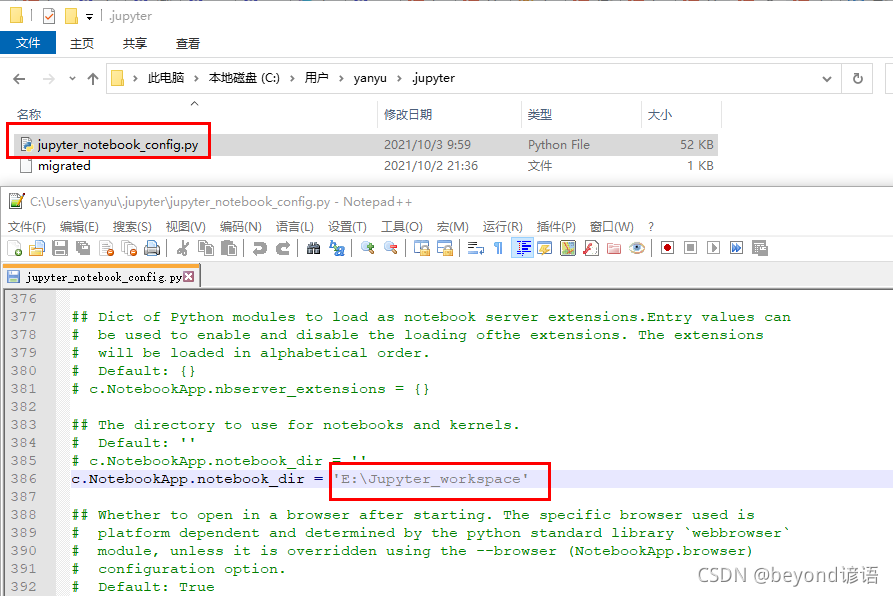Screen dimensions: 893x596
Task: Click the Explorer Refresh button
Action: (858, 79)
